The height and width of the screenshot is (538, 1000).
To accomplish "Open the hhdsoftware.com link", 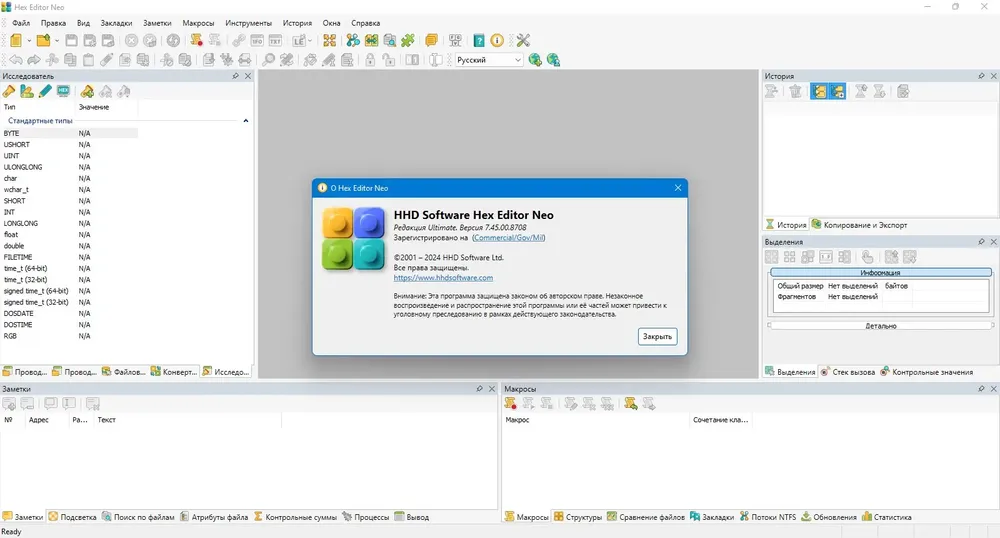I will [x=443, y=278].
